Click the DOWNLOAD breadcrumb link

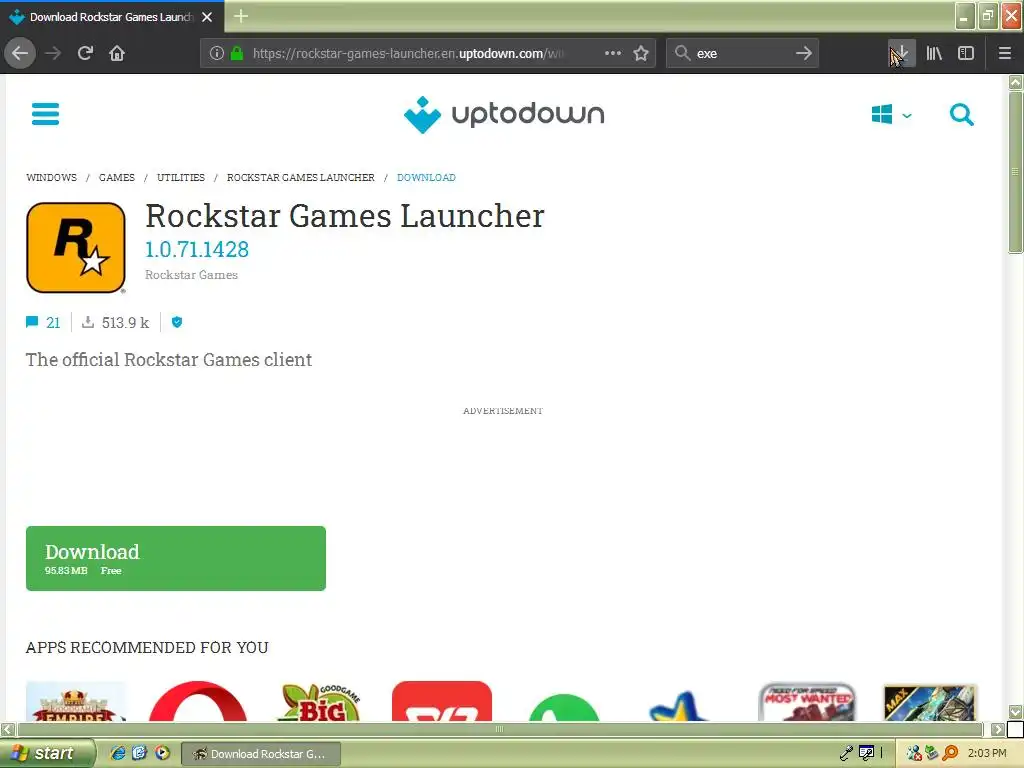pyautogui.click(x=426, y=178)
